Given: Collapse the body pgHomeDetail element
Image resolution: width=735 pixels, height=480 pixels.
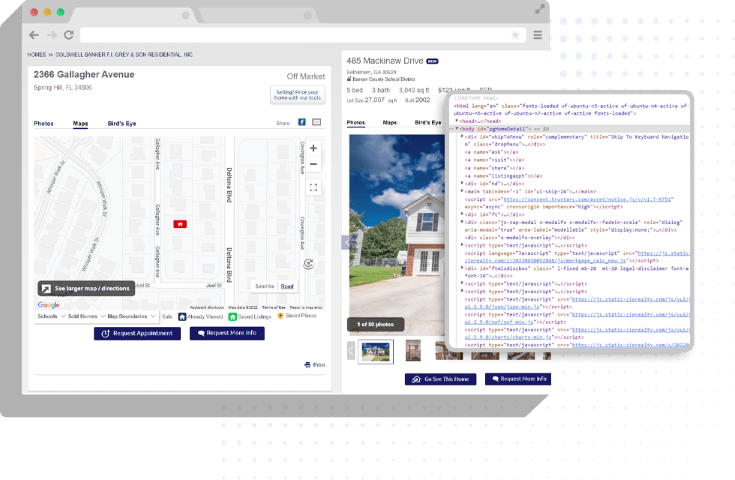Looking at the screenshot, I should (x=457, y=128).
